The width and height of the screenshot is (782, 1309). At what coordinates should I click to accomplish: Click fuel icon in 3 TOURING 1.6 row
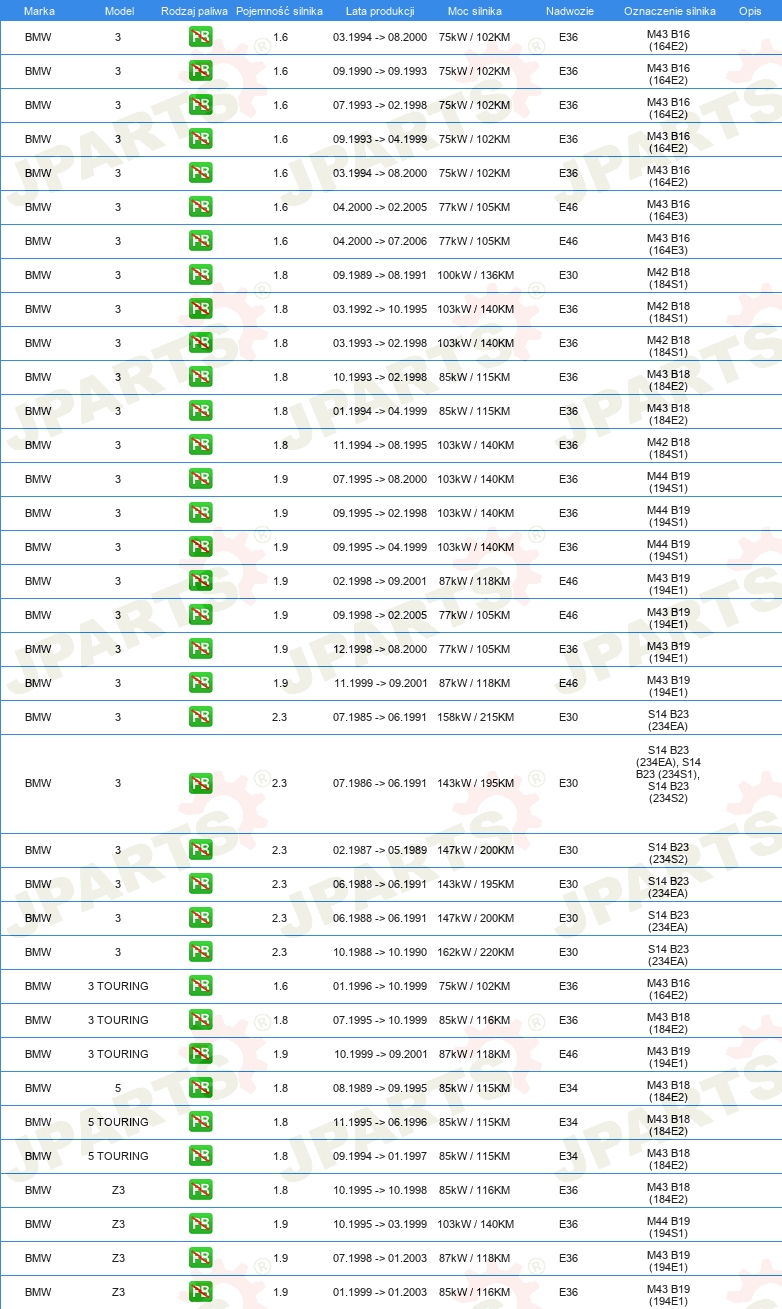(x=200, y=986)
